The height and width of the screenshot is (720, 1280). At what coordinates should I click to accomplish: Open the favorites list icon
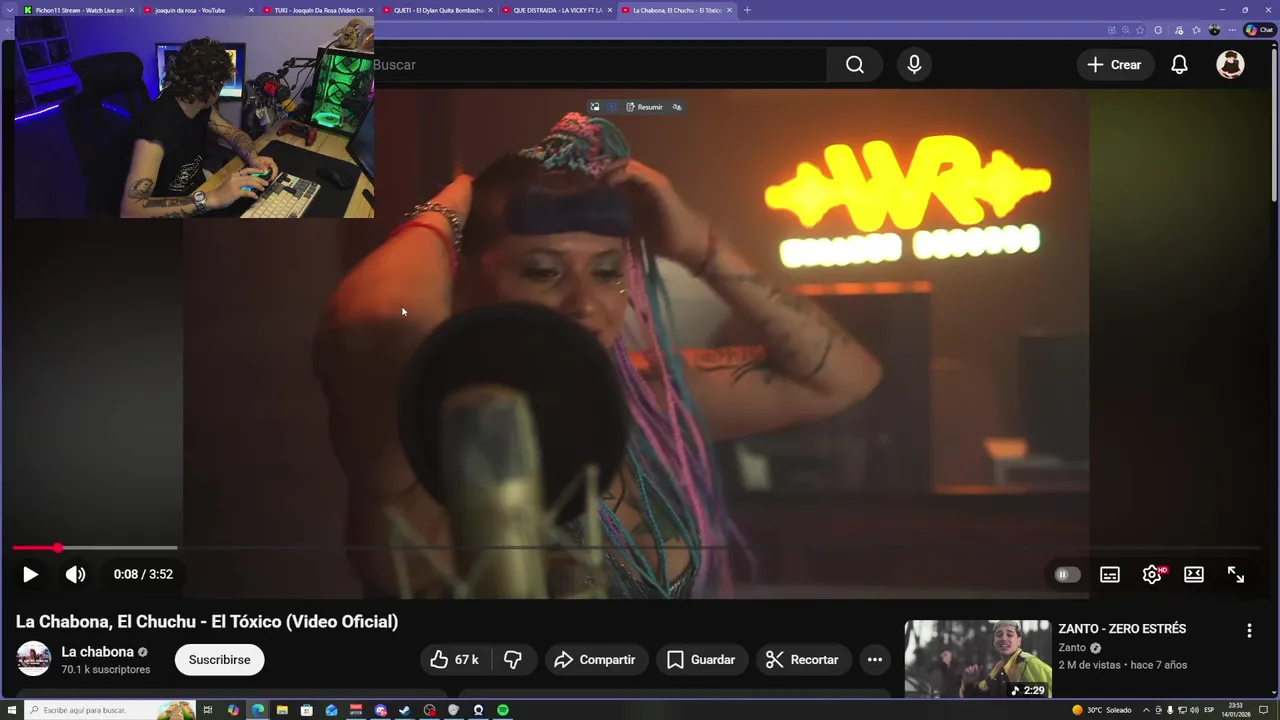(x=1196, y=30)
